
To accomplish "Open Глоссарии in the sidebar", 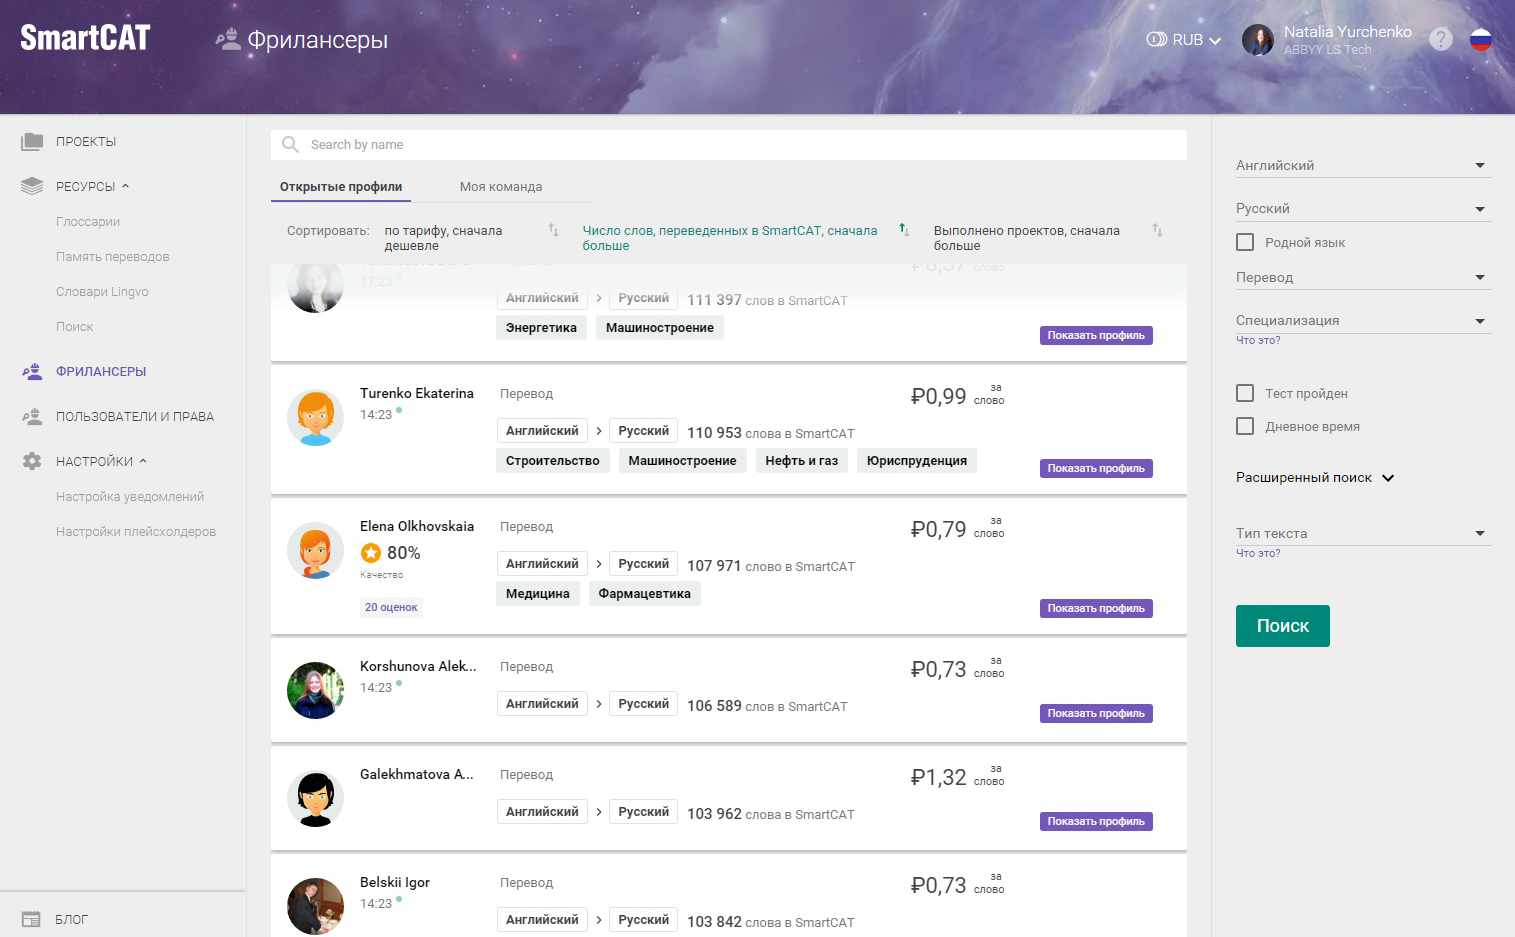I will pos(88,222).
